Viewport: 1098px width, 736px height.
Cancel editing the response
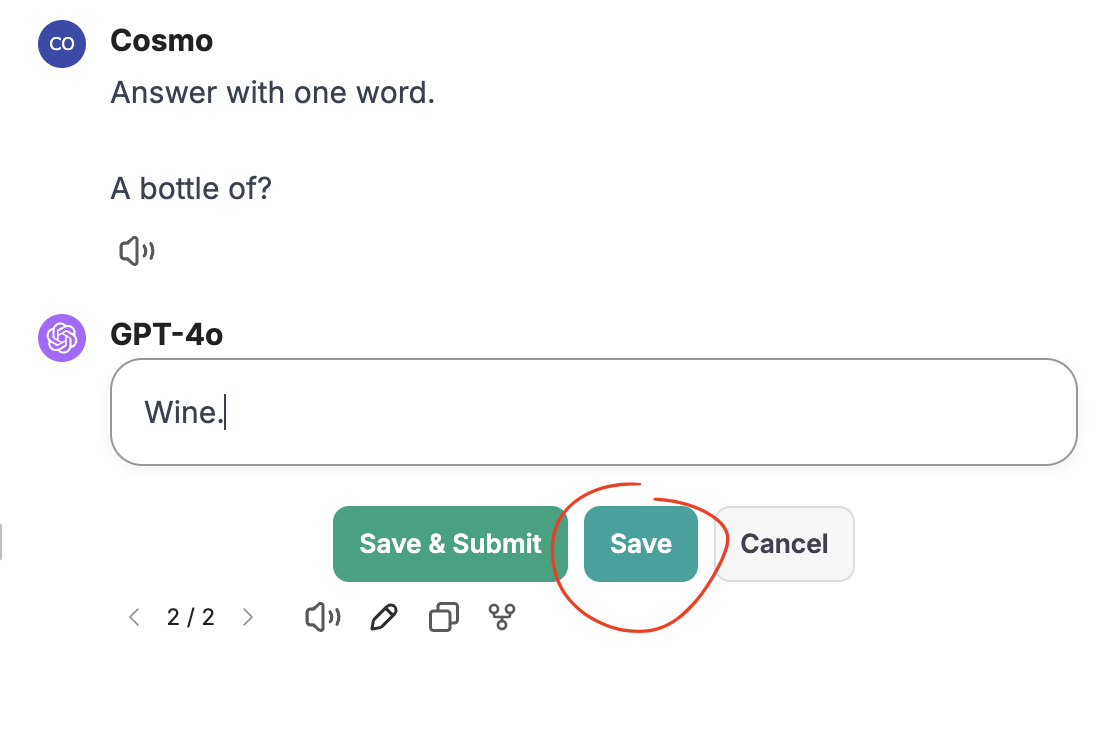784,544
